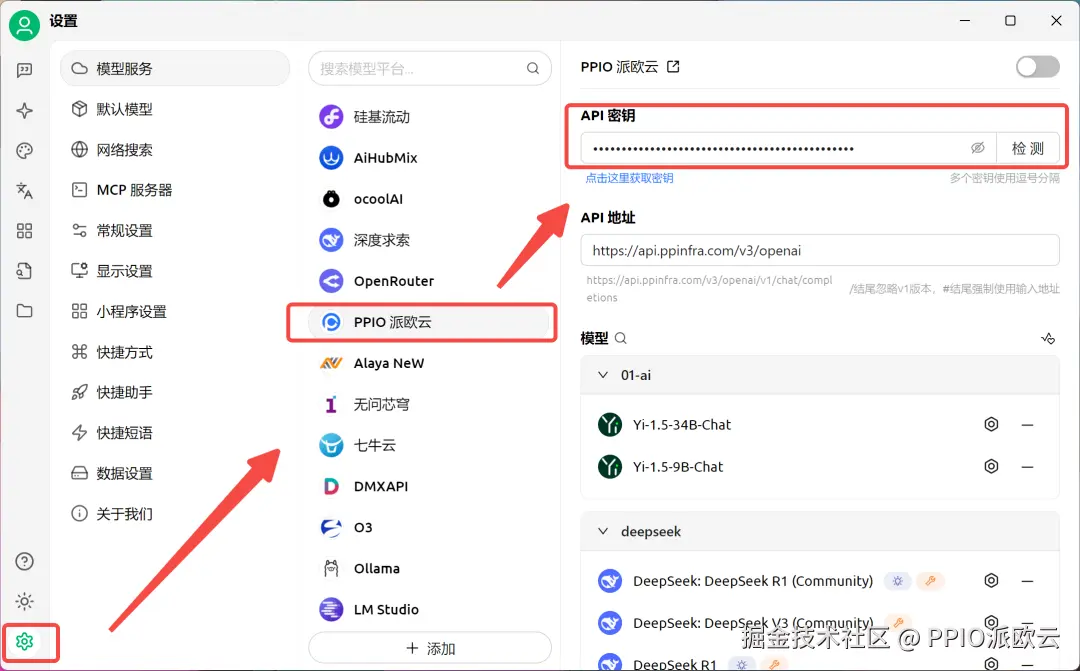
Task: Remove Yi-1.5-34B-Chat model with minus icon
Action: click(1028, 425)
